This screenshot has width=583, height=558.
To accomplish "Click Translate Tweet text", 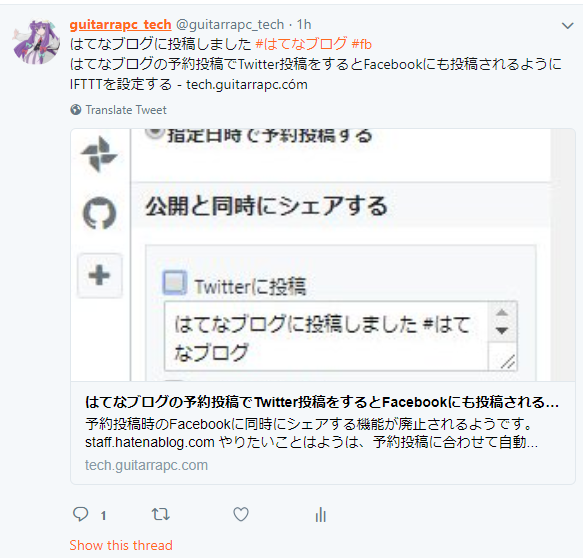I will pos(126,110).
